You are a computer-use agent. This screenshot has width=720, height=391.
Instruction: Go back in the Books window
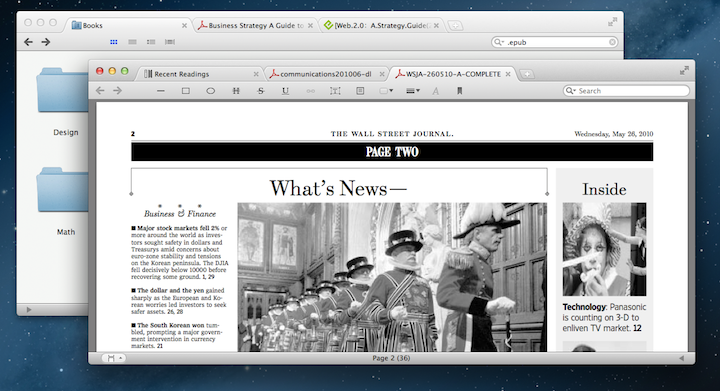(28, 42)
